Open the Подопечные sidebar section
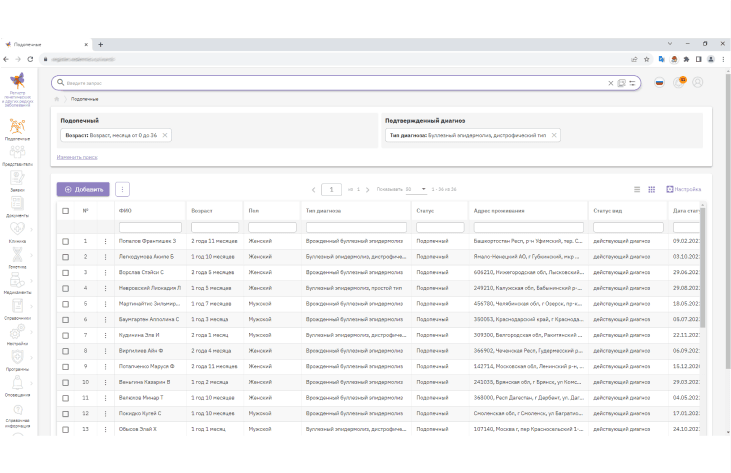Screen dimensions: 731x473 pyautogui.click(x=17, y=129)
